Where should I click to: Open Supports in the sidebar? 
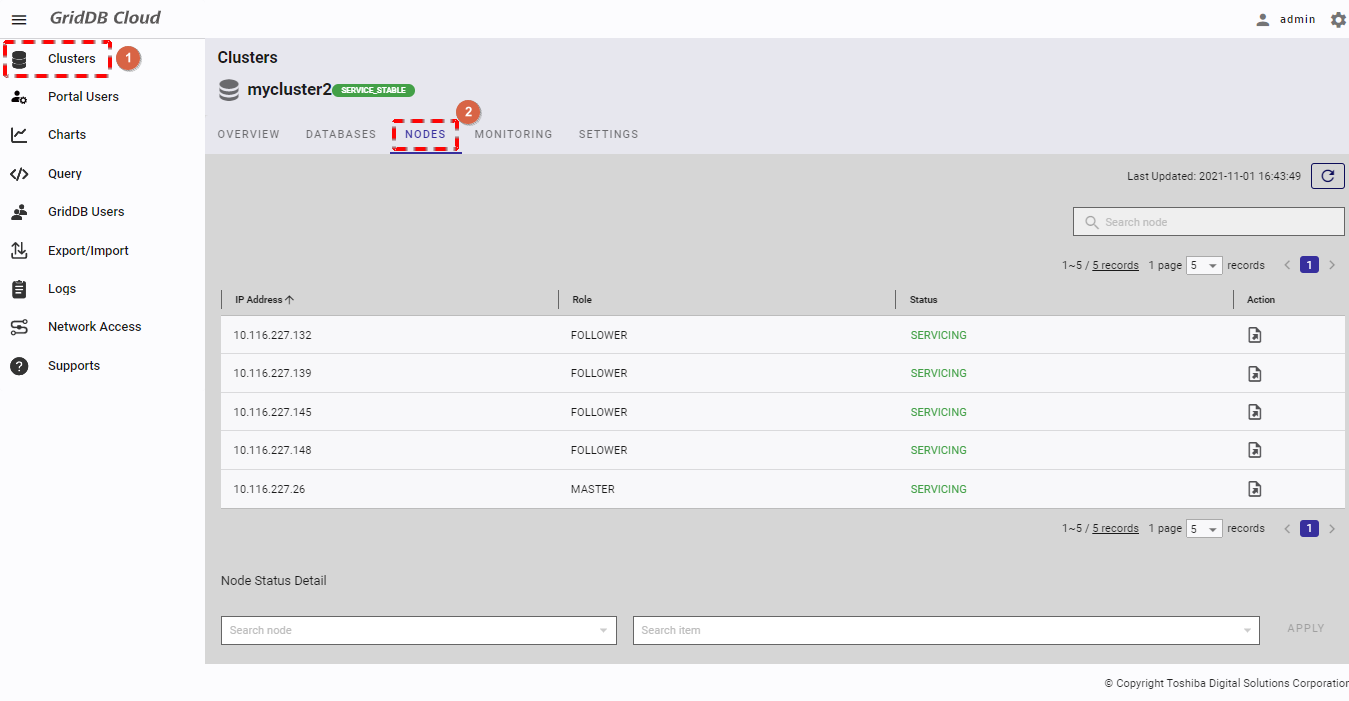click(74, 366)
